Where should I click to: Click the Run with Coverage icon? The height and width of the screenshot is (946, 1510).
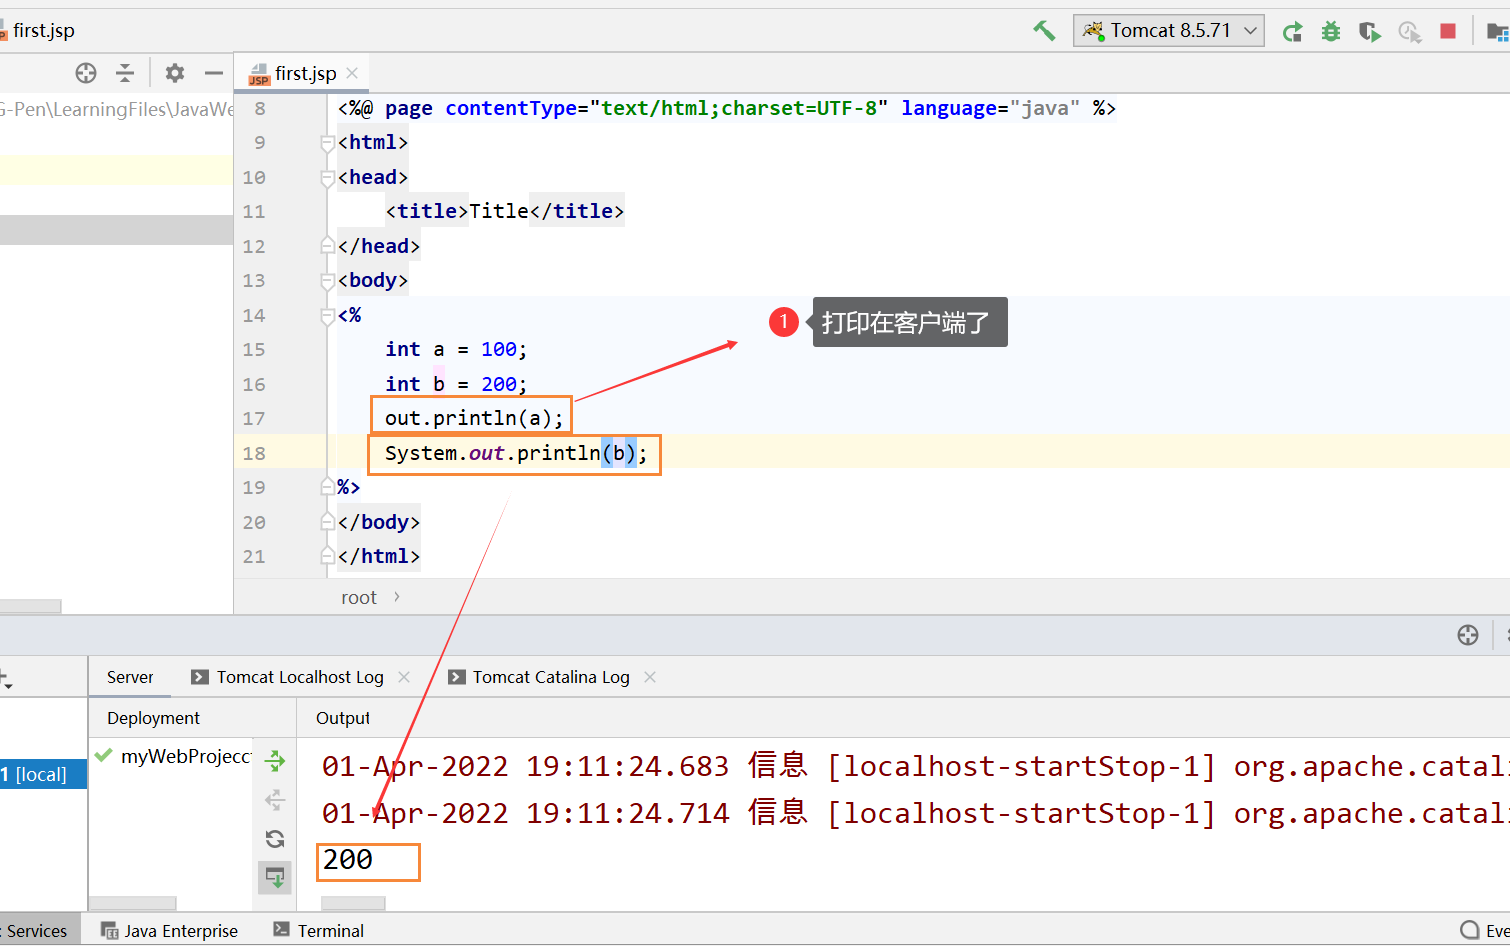(1369, 31)
